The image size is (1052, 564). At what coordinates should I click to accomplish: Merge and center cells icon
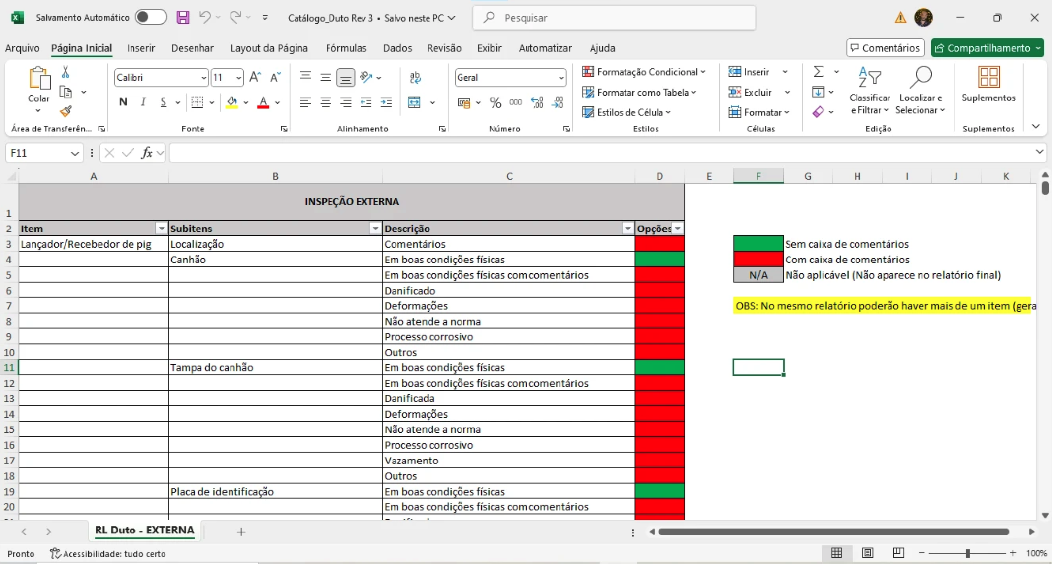tap(415, 102)
